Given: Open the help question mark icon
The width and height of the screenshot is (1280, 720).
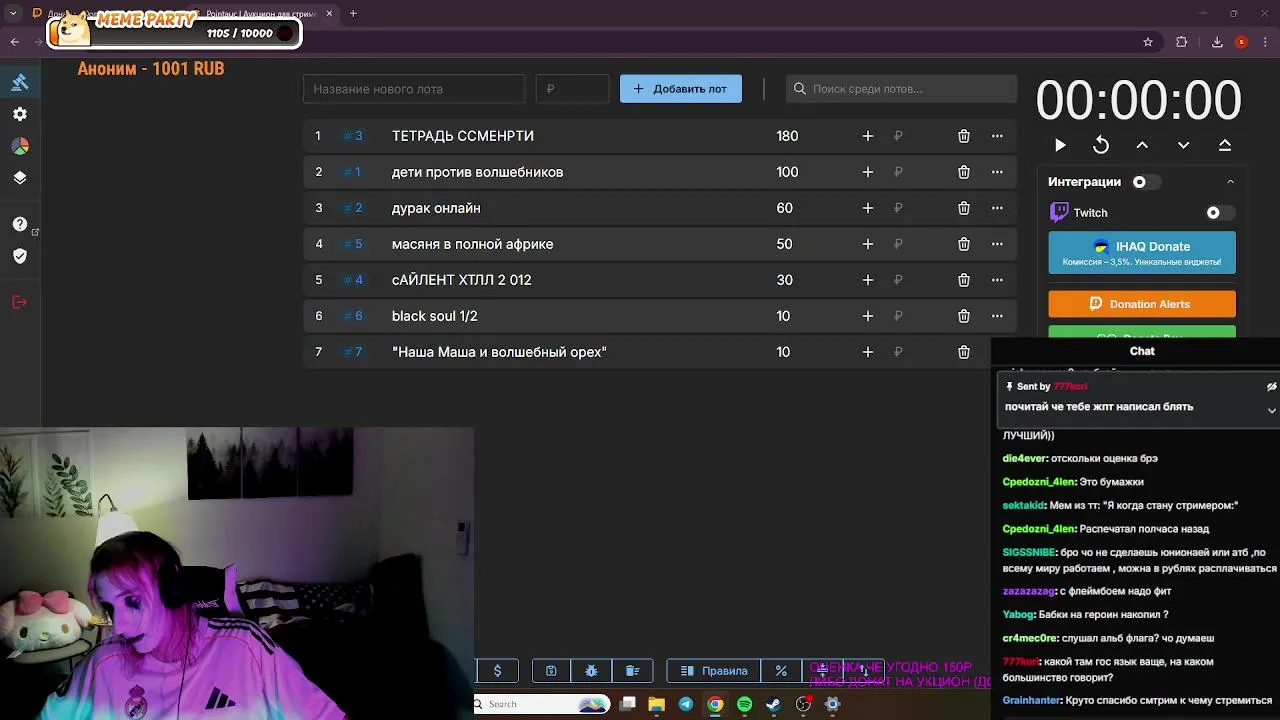Looking at the screenshot, I should click(x=20, y=224).
